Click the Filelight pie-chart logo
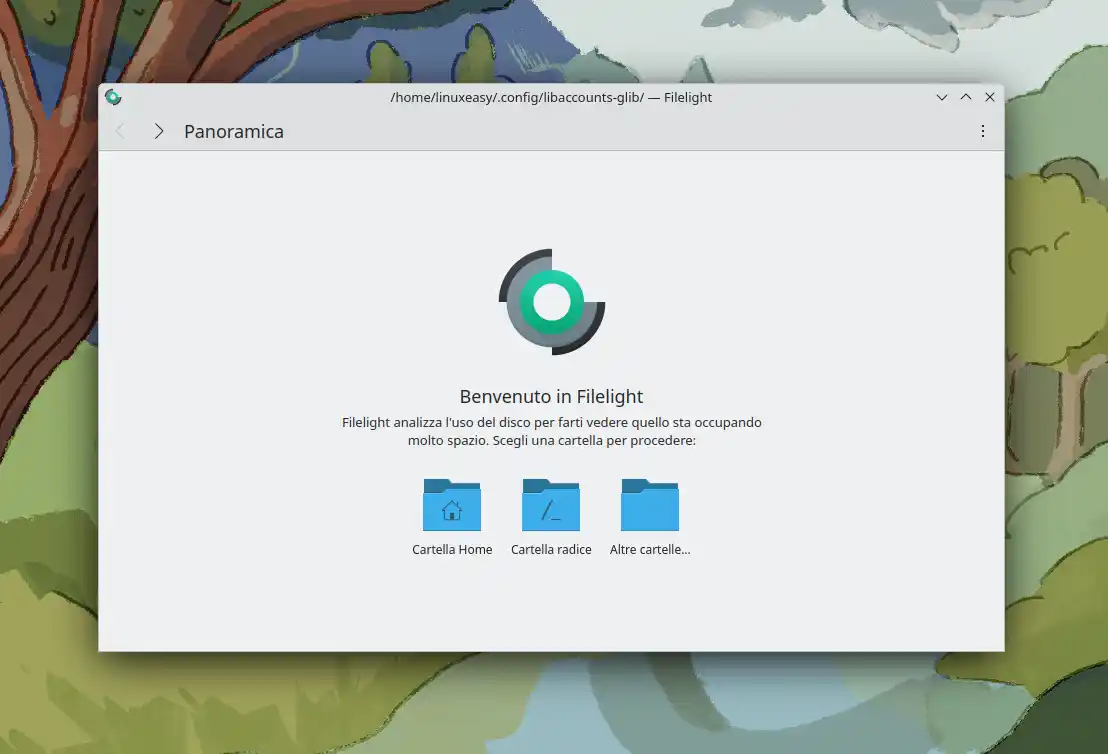 point(551,300)
